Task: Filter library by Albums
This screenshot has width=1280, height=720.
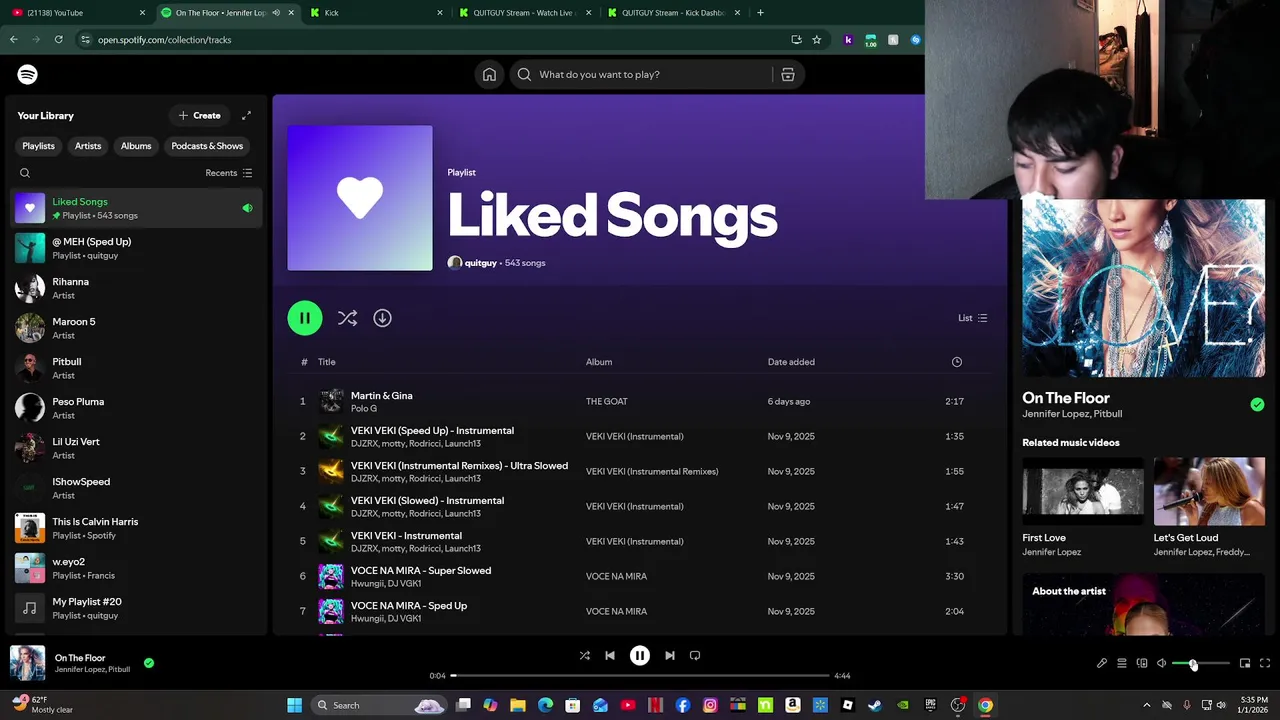Action: 136,146
